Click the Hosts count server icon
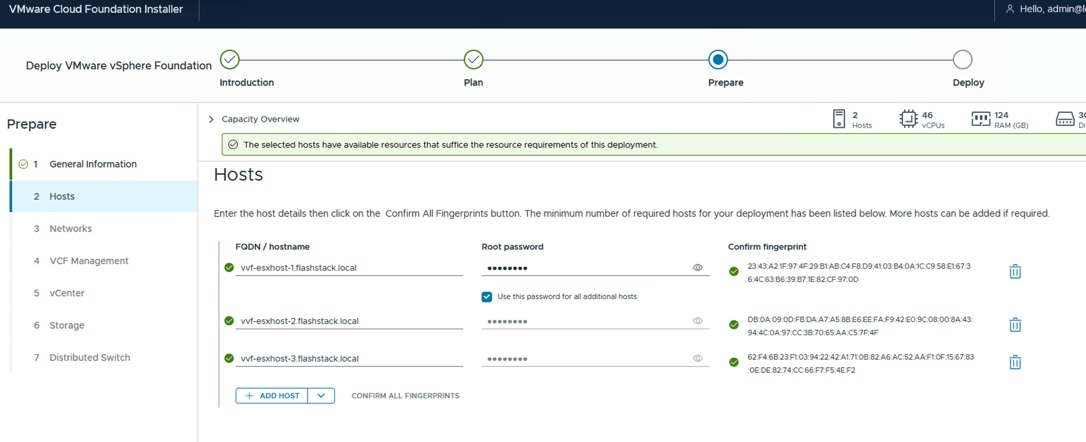1086x442 pixels. (839, 119)
